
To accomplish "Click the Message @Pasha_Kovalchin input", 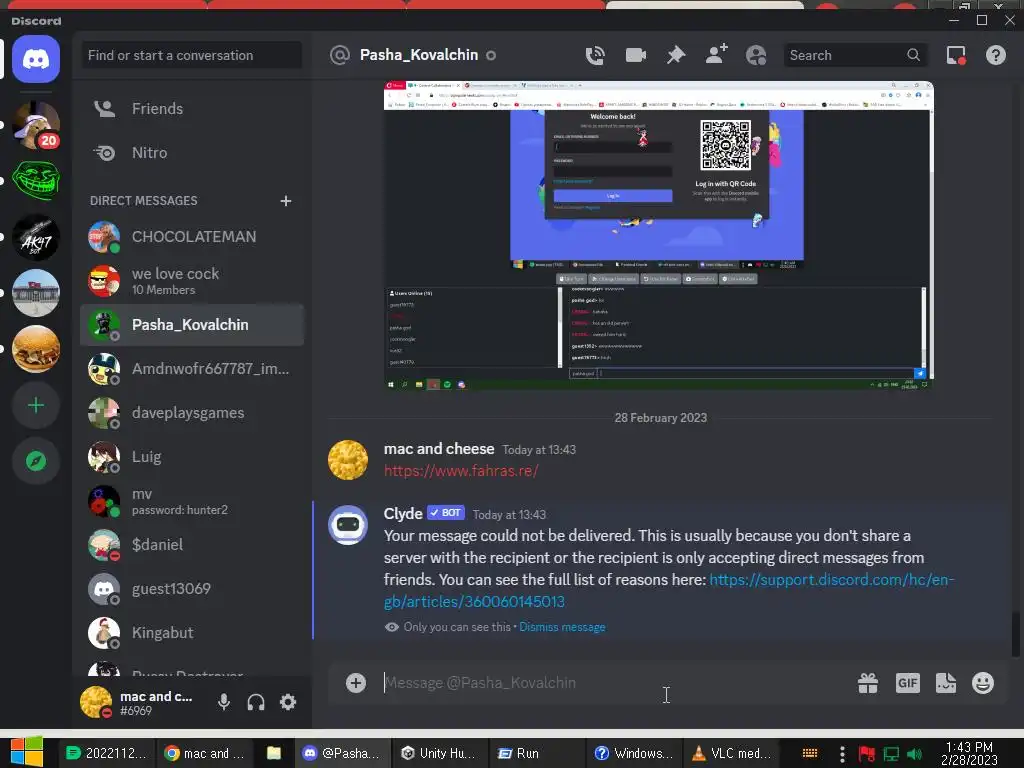I will coord(614,683).
